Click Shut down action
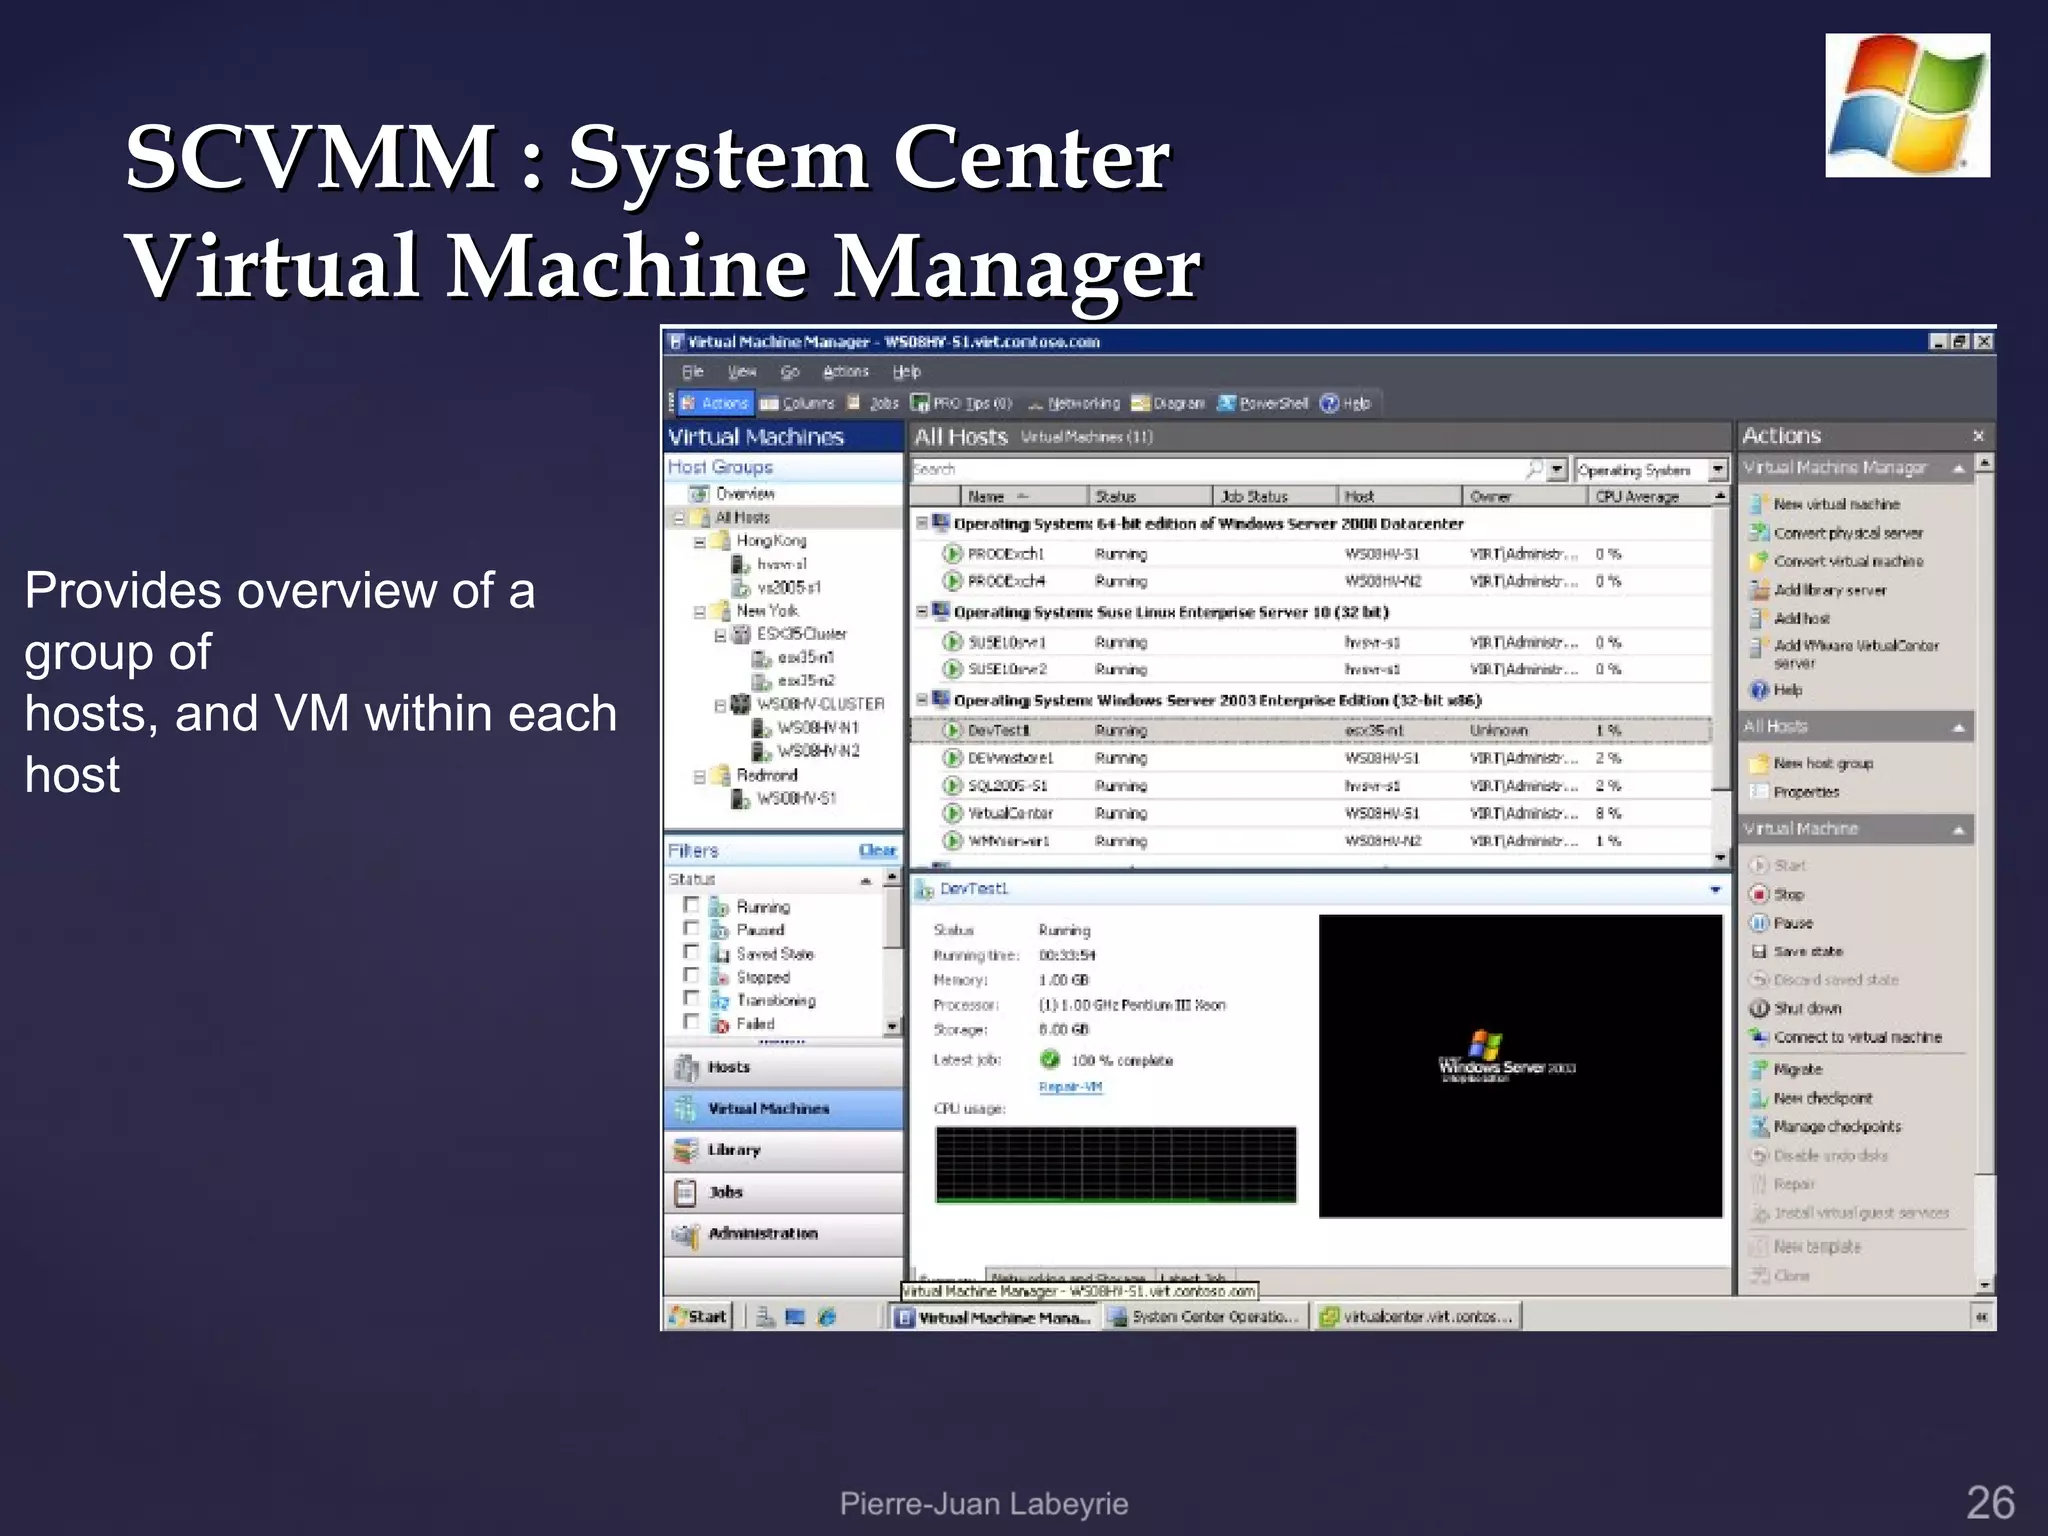 click(x=1795, y=1008)
